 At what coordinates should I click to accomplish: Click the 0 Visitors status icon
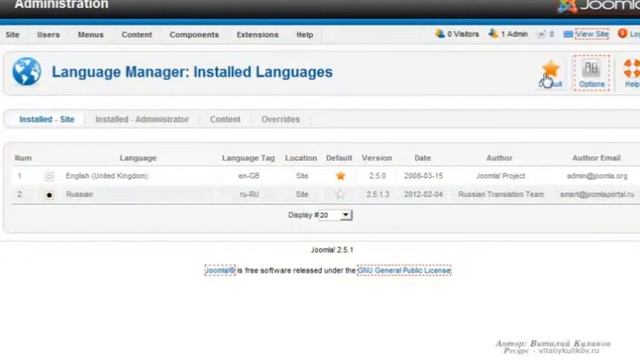tap(440, 34)
